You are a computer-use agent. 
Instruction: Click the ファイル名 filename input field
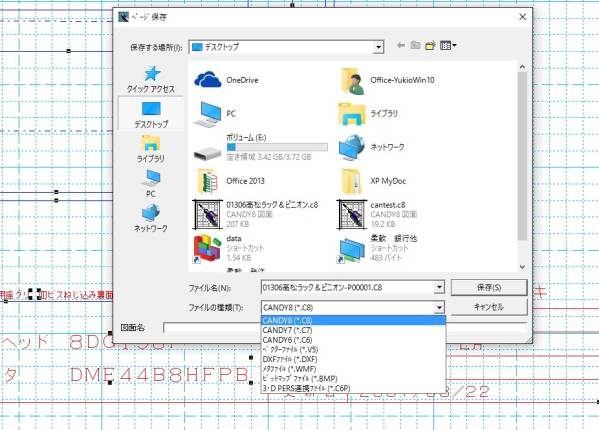click(348, 287)
